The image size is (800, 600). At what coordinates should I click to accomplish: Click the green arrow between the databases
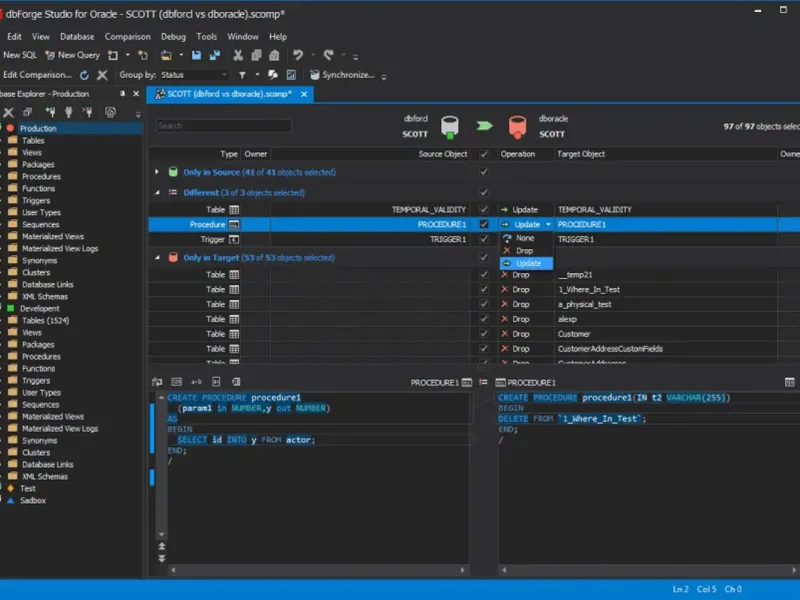click(x=483, y=126)
